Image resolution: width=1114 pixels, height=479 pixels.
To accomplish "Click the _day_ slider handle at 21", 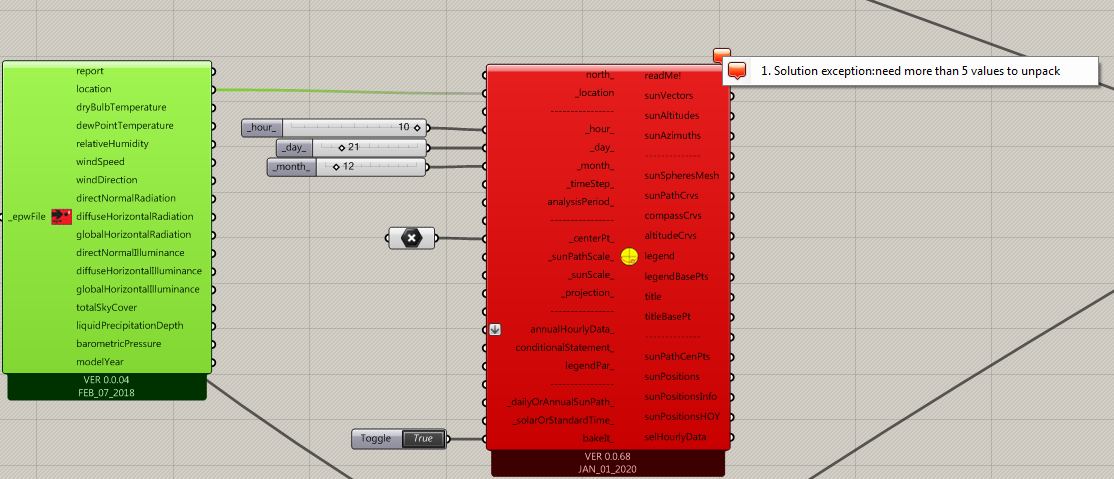I will (x=341, y=148).
